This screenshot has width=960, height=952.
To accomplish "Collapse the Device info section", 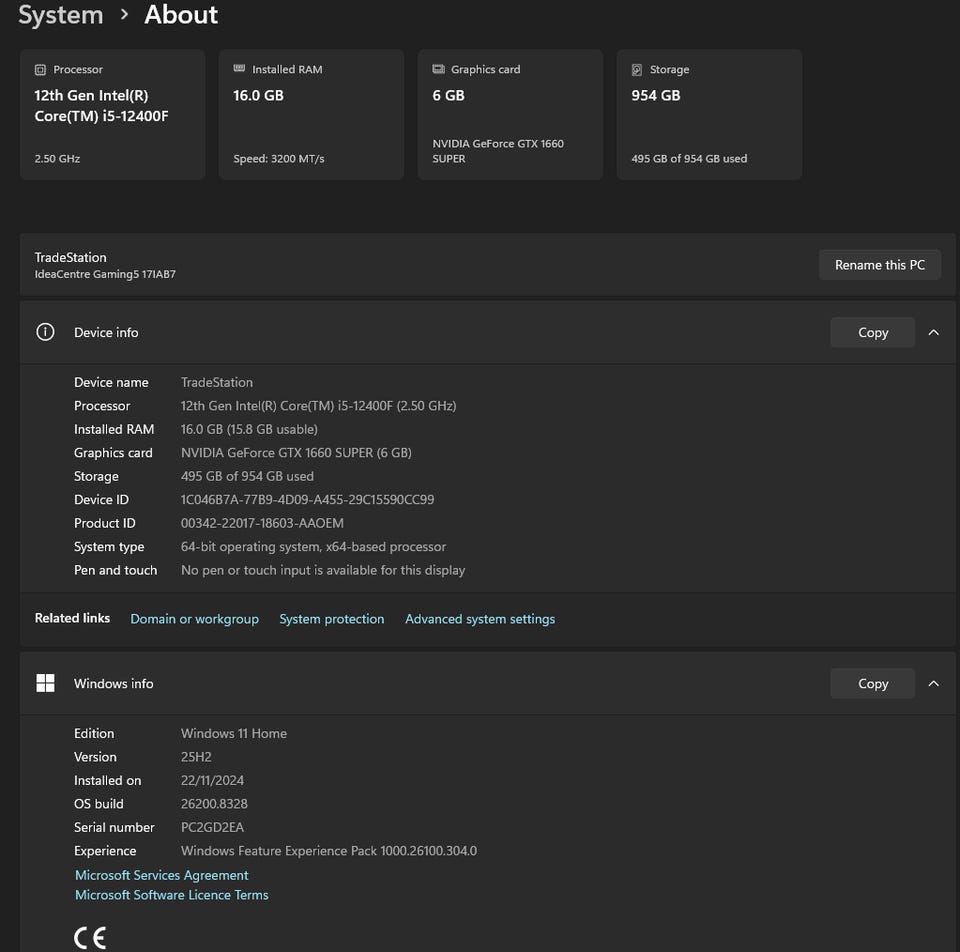I will tap(933, 332).
